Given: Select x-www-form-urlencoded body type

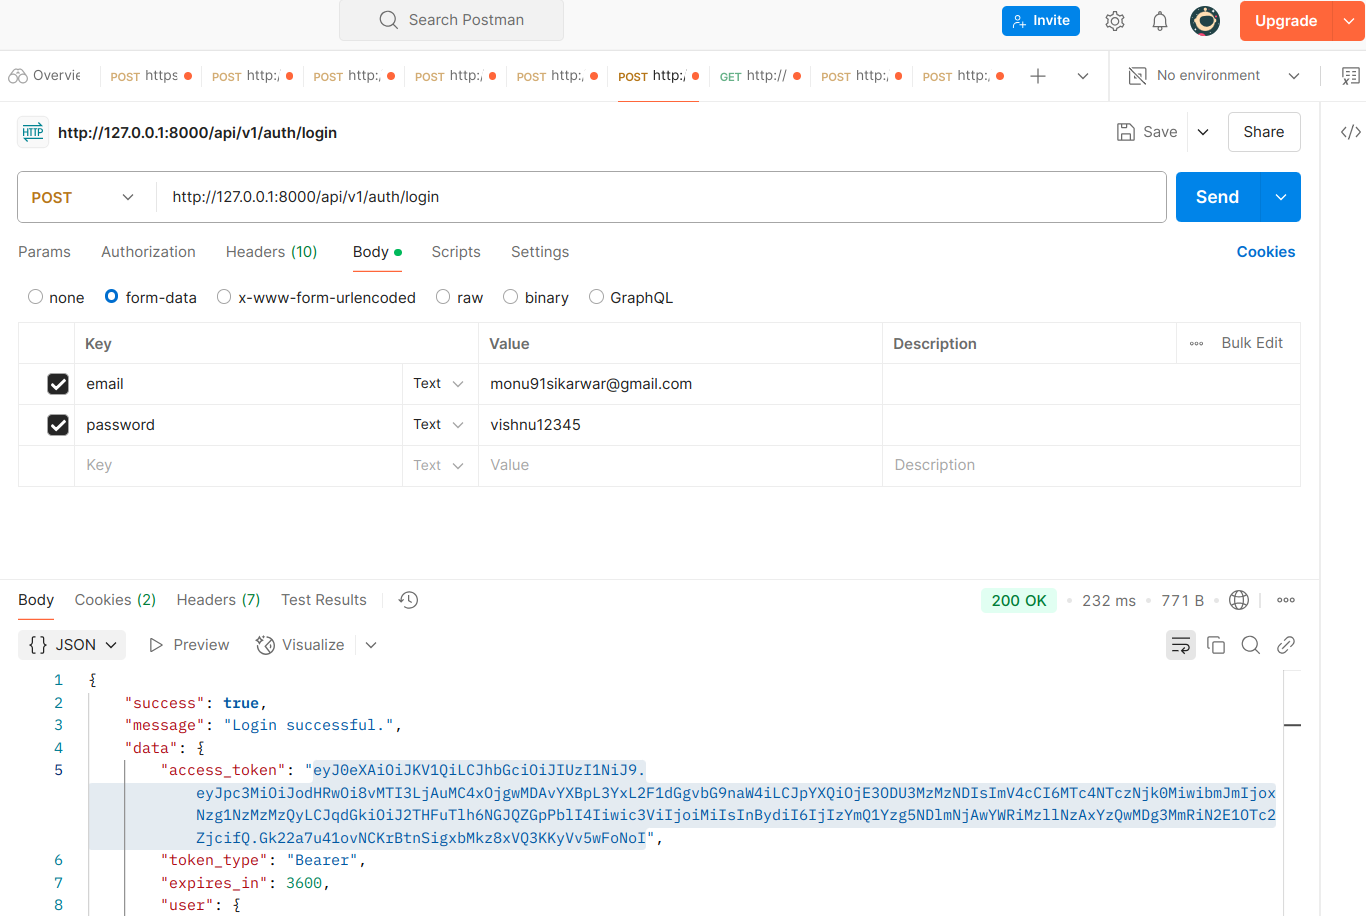Looking at the screenshot, I should (x=224, y=297).
